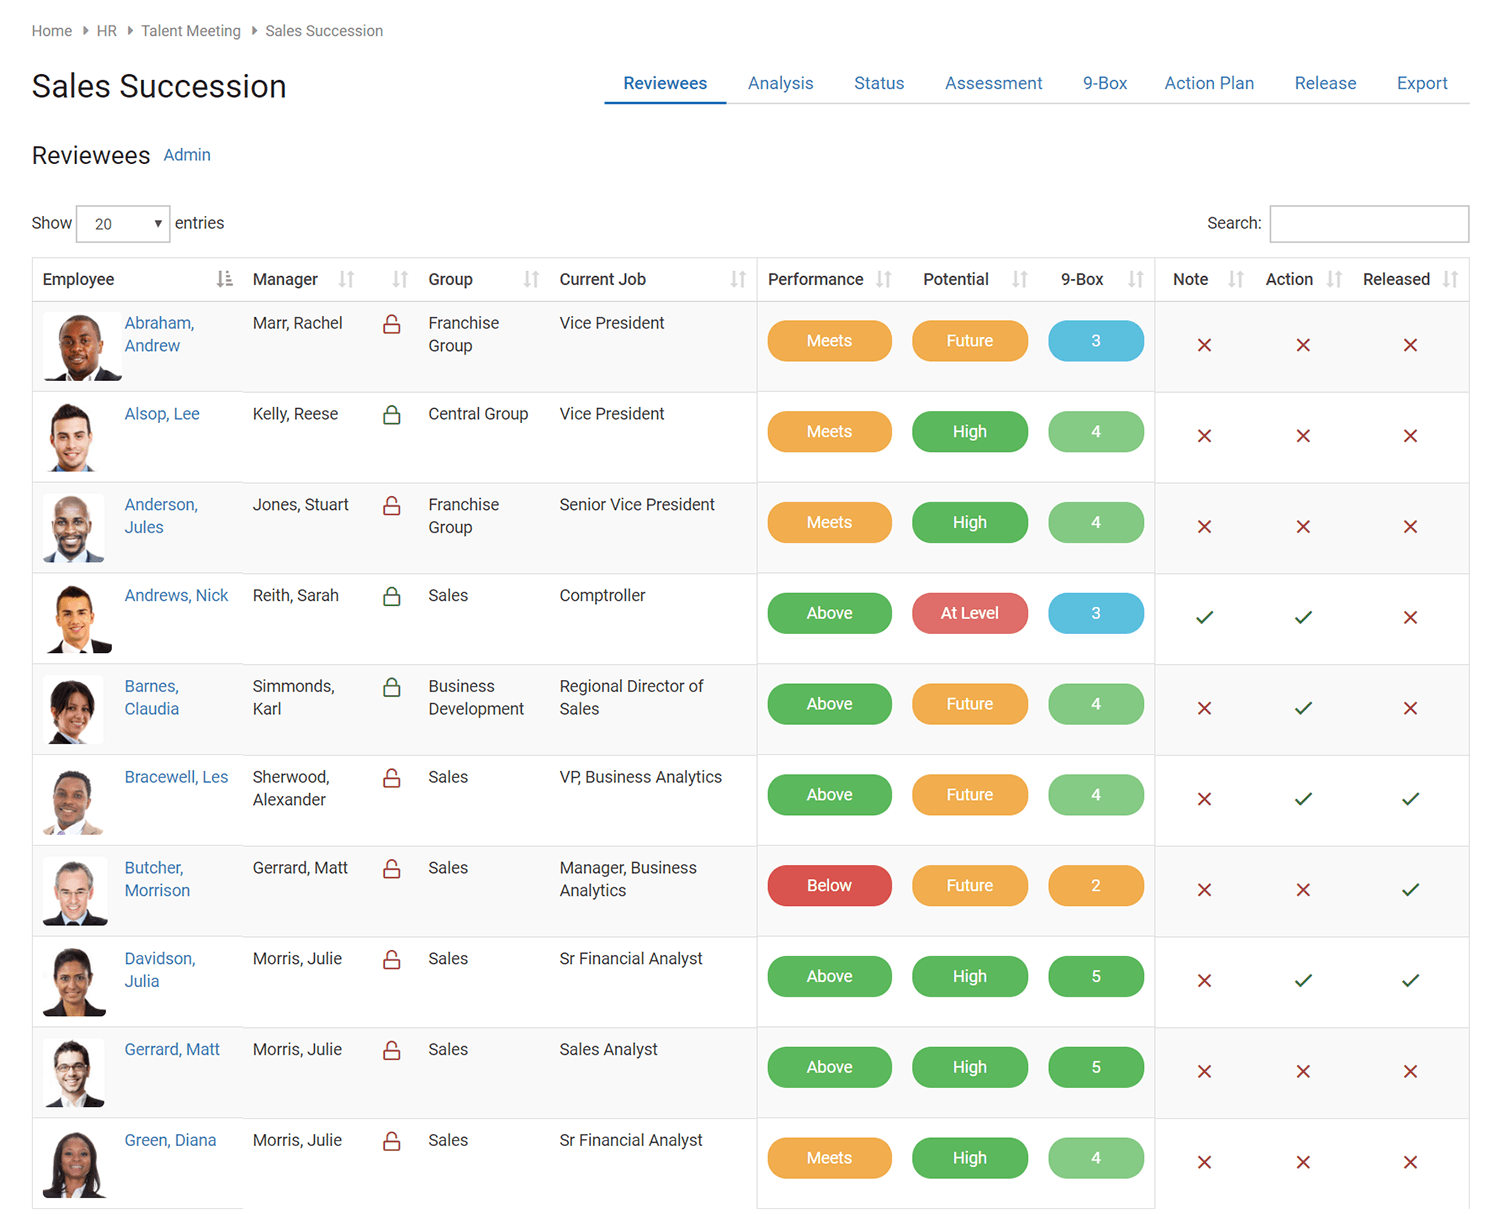Click the red X in Note column for Alsop Lee
Screen dimensions: 1500x1214
pos(1203,436)
